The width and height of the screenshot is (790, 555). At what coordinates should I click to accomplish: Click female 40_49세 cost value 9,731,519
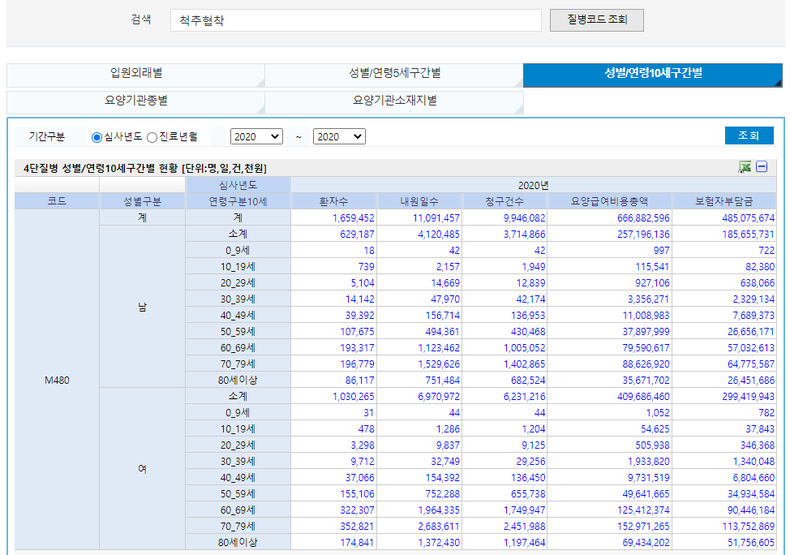pos(648,477)
